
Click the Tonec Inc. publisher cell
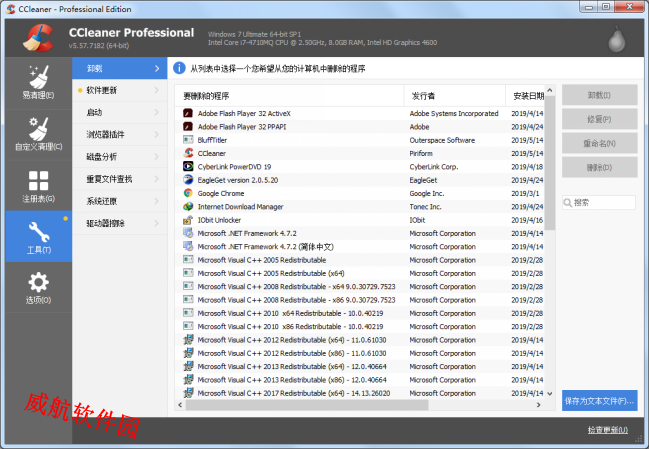pyautogui.click(x=425, y=206)
